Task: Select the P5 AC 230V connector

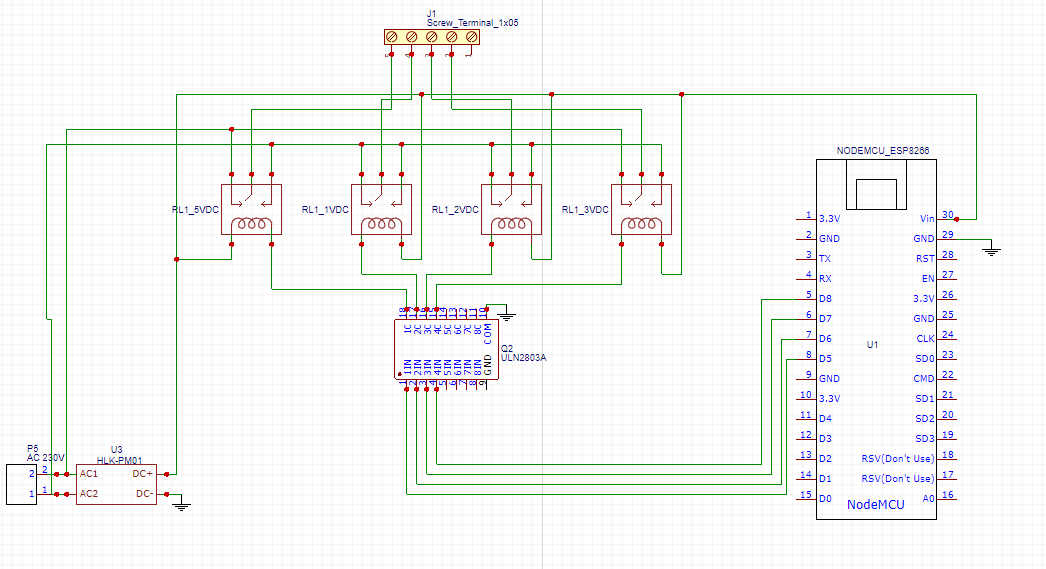Action: 21,485
